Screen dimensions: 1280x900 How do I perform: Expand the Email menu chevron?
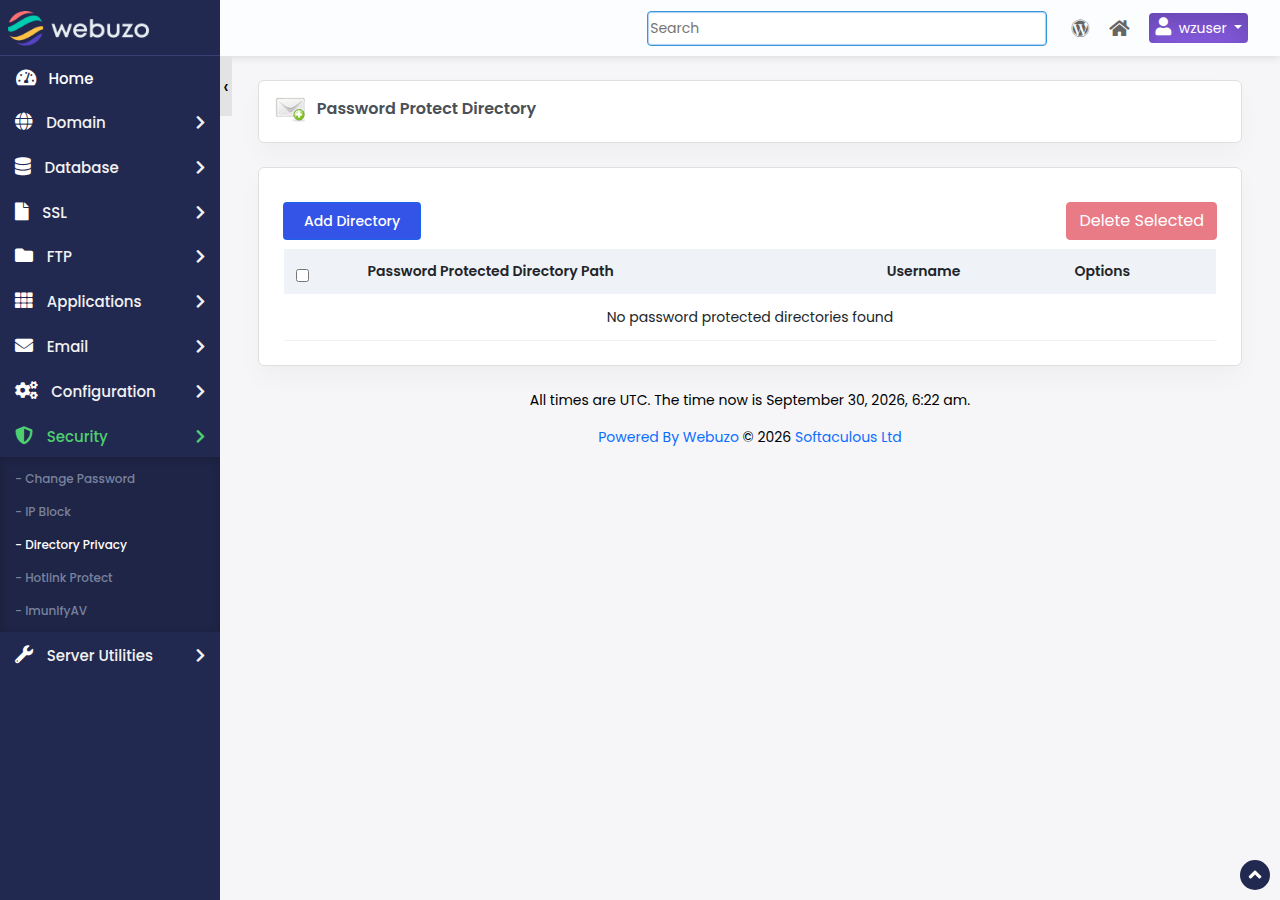pyautogui.click(x=200, y=346)
